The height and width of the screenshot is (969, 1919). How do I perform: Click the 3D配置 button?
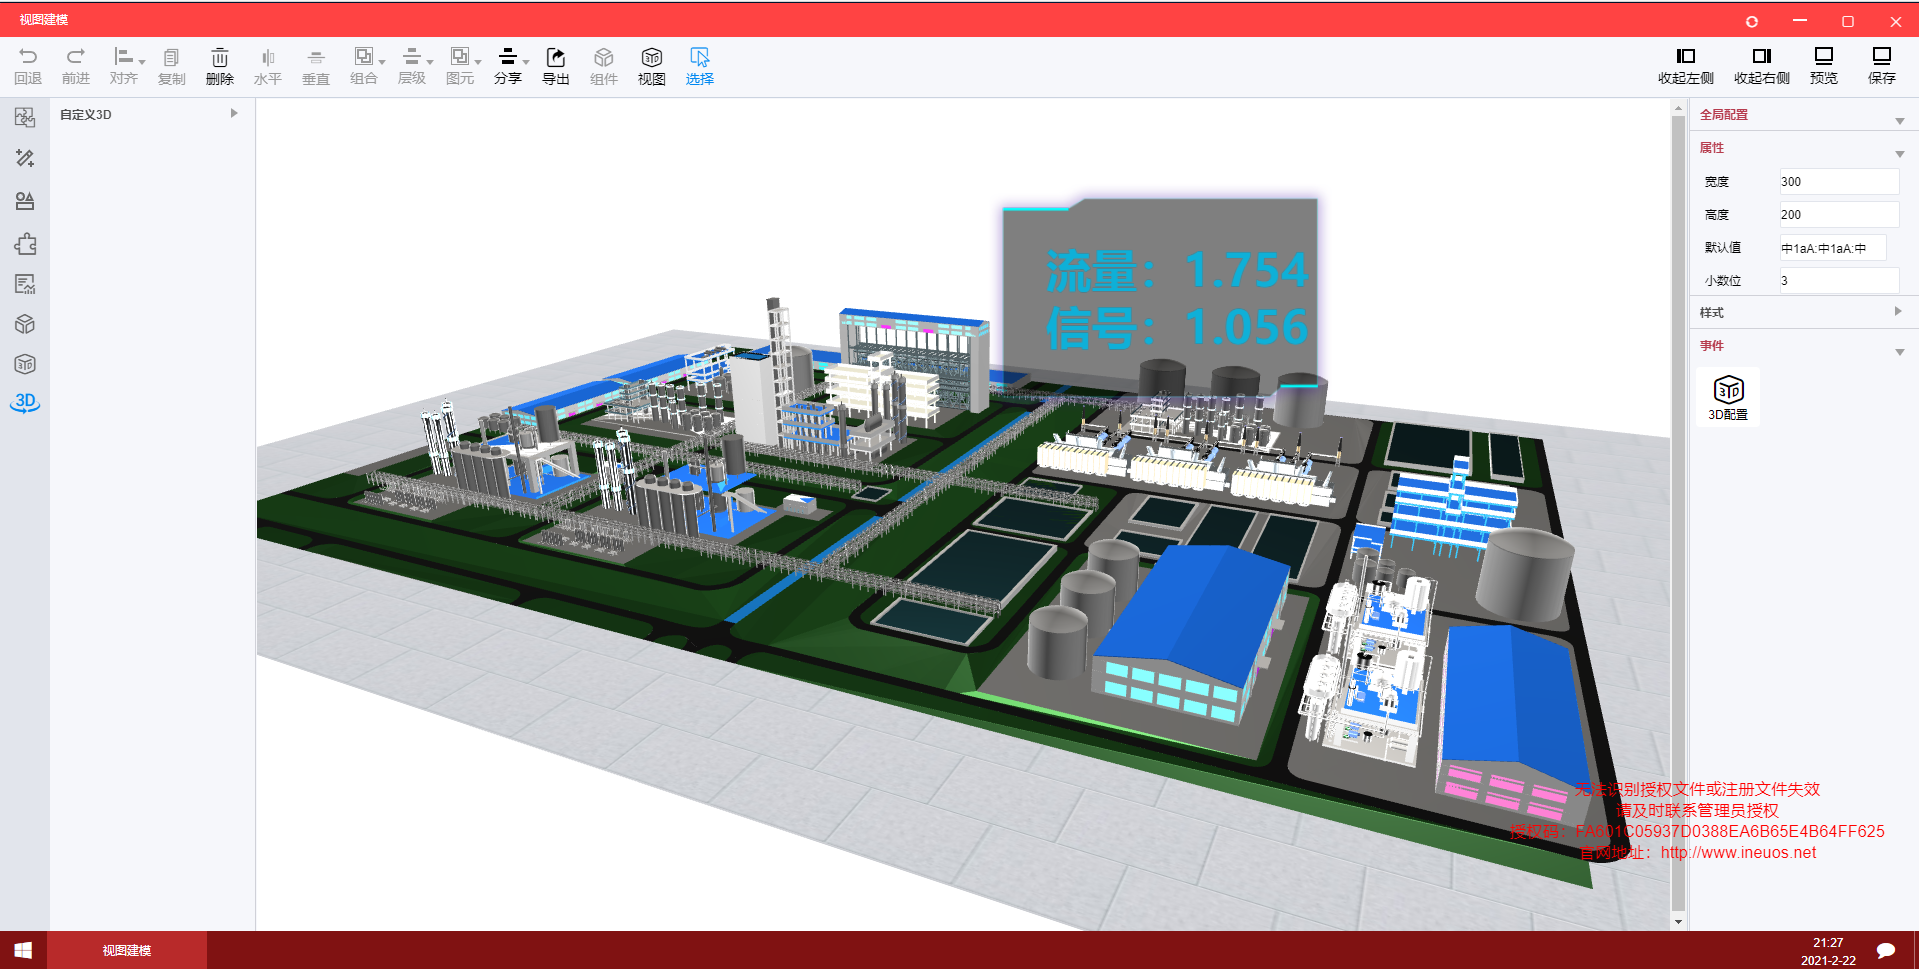(x=1728, y=397)
